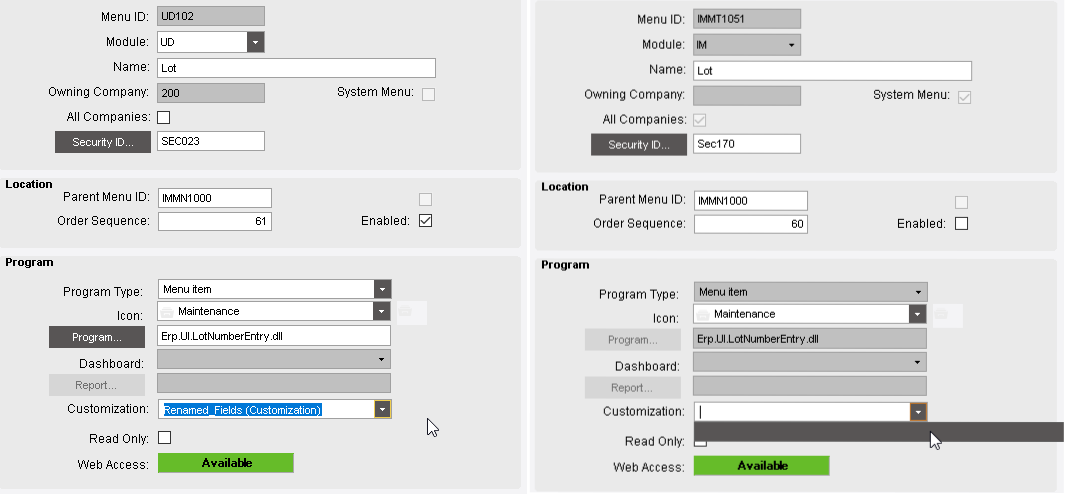This screenshot has height=495, width=1068.
Task: Click Menu ID field showing IMMT1051
Action: (x=747, y=19)
